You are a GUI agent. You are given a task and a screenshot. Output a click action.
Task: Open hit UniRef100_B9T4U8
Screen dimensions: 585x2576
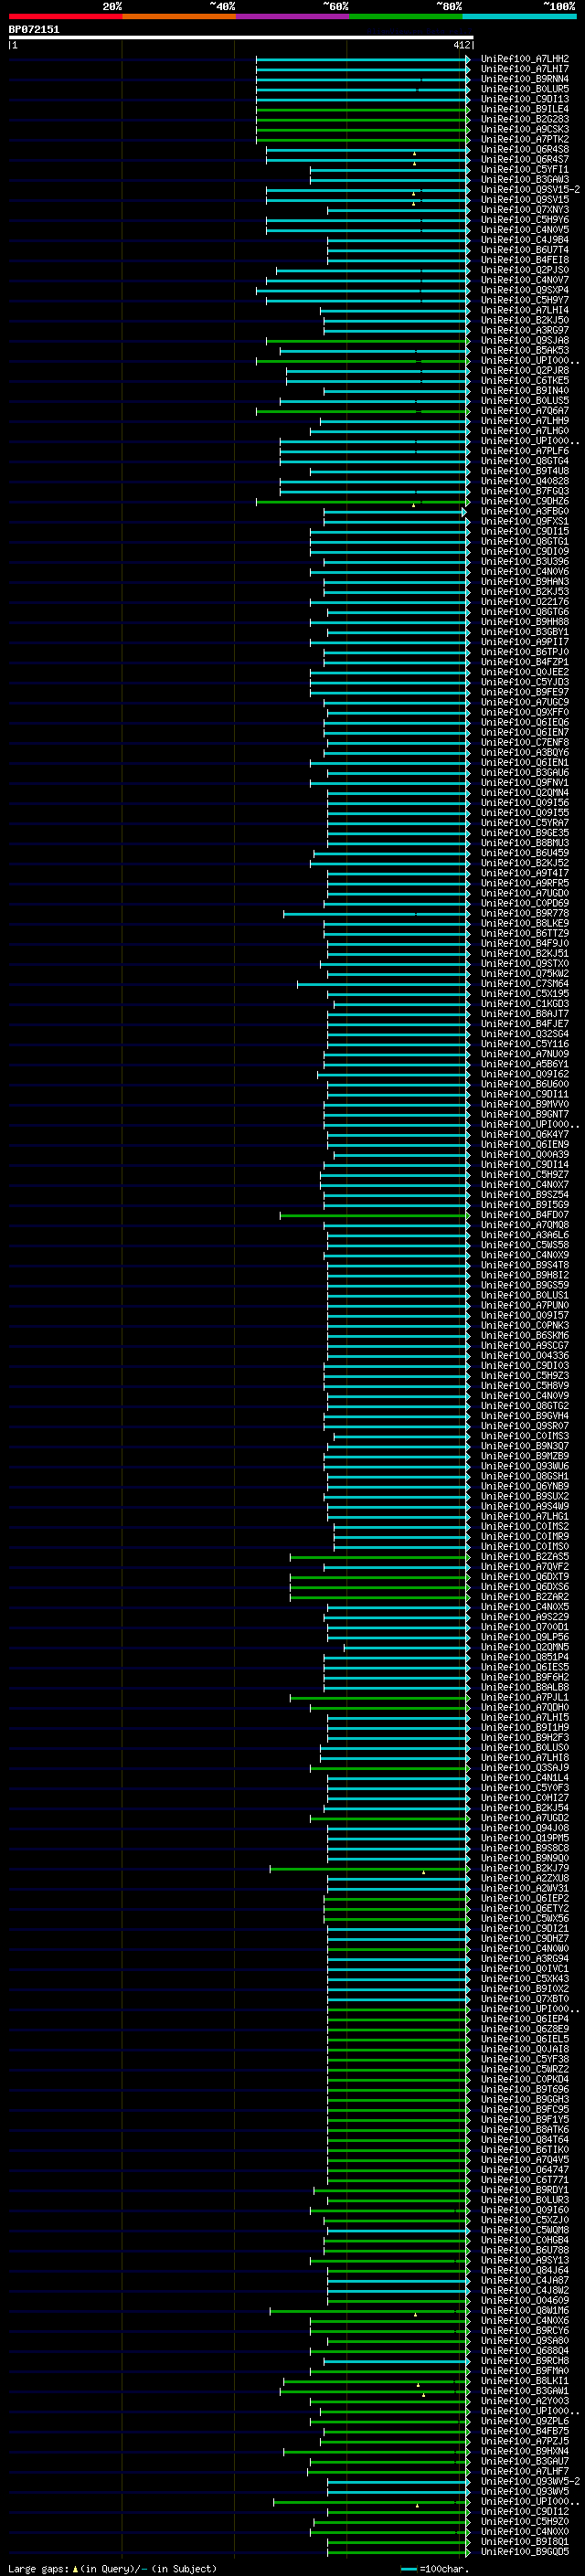tap(525, 471)
